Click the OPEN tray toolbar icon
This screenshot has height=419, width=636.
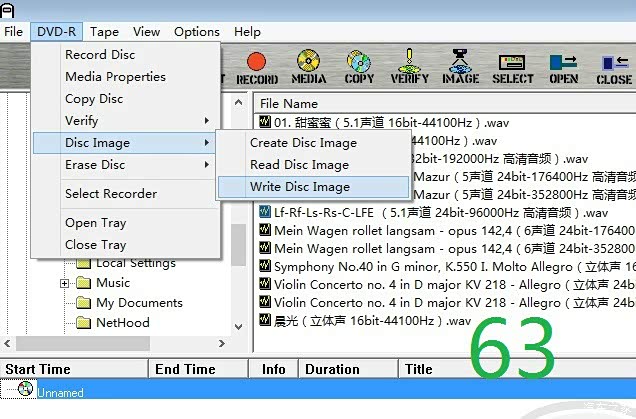tap(564, 66)
